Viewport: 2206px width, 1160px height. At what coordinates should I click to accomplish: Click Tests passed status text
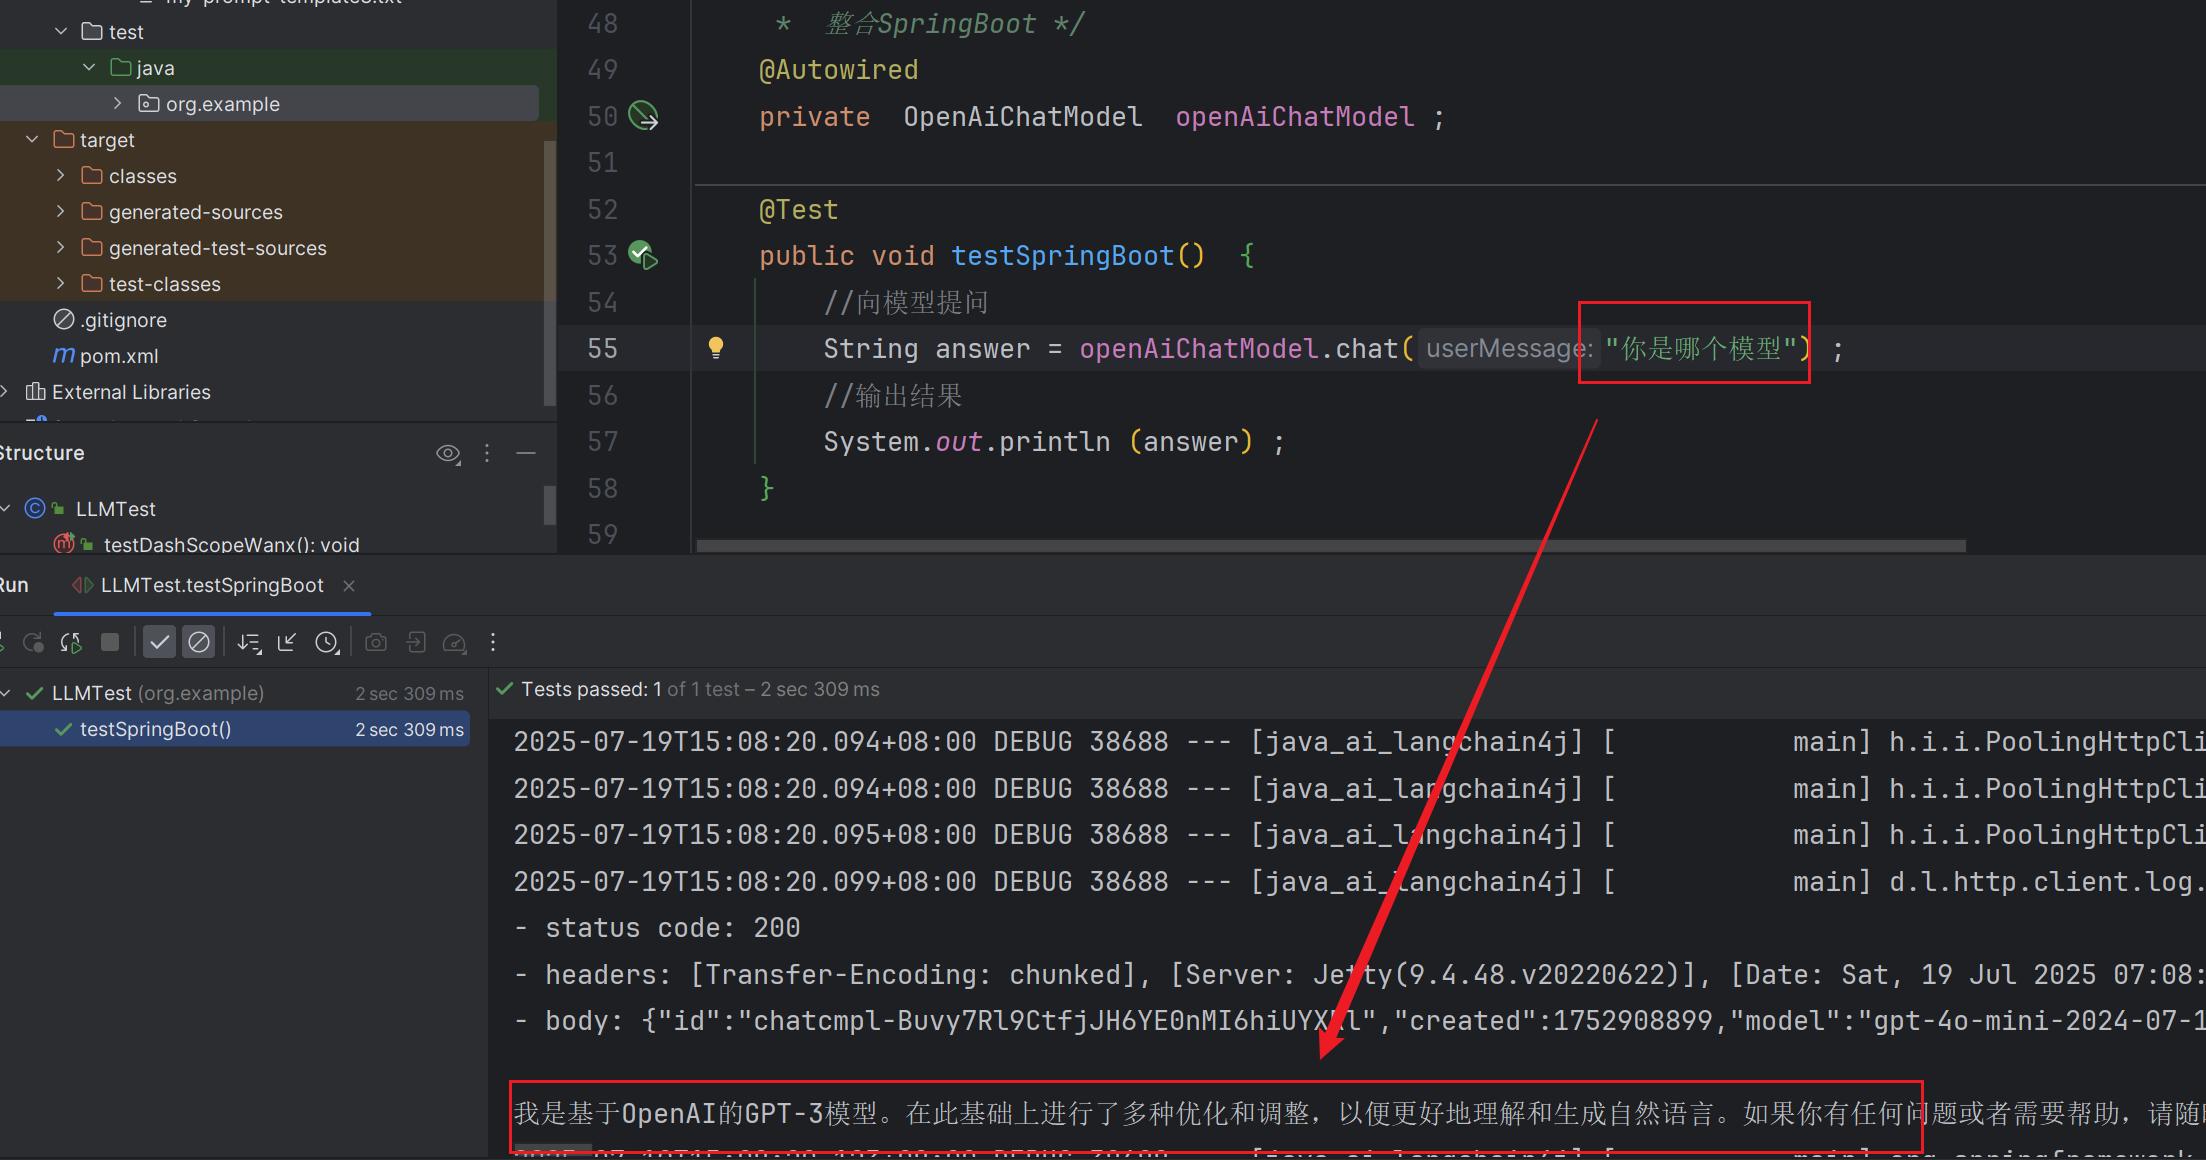(700, 689)
